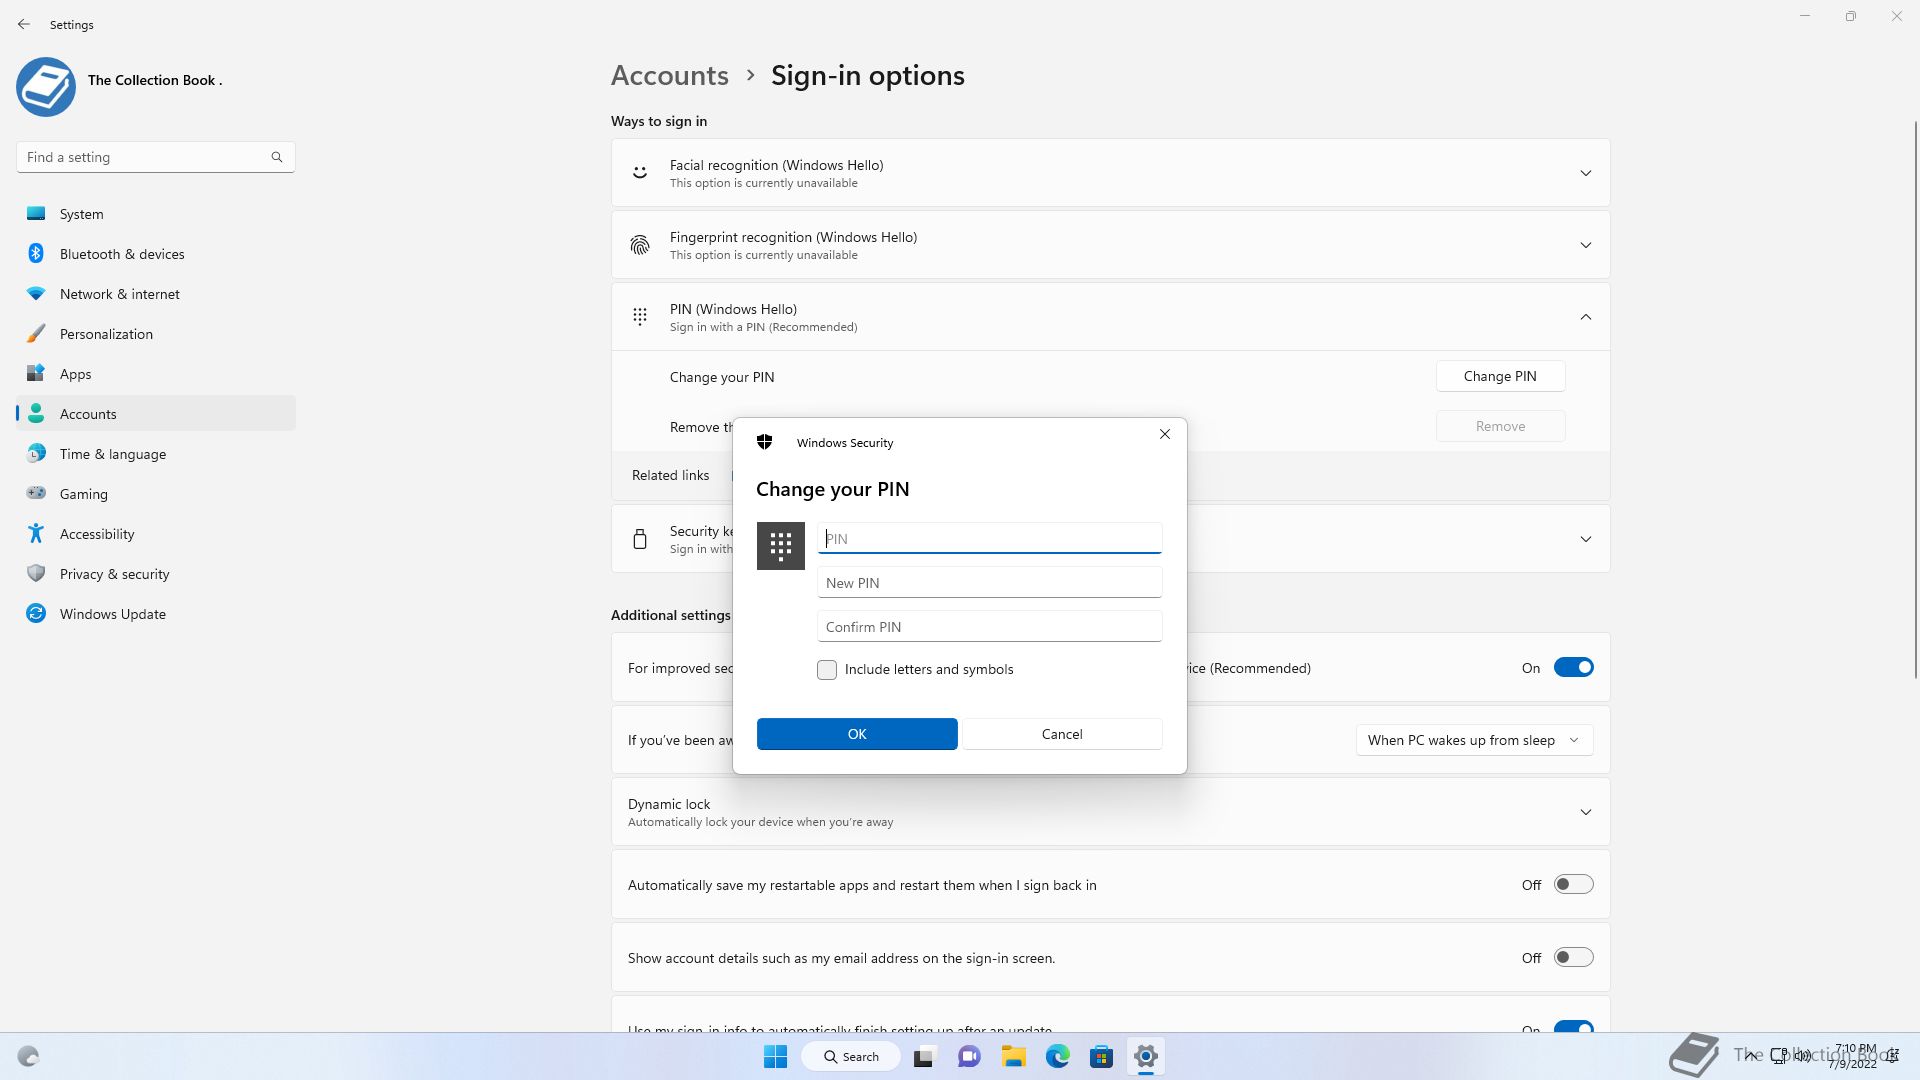1920x1080 pixels.
Task: Open the Chat app on taskbar
Action: 969,1056
